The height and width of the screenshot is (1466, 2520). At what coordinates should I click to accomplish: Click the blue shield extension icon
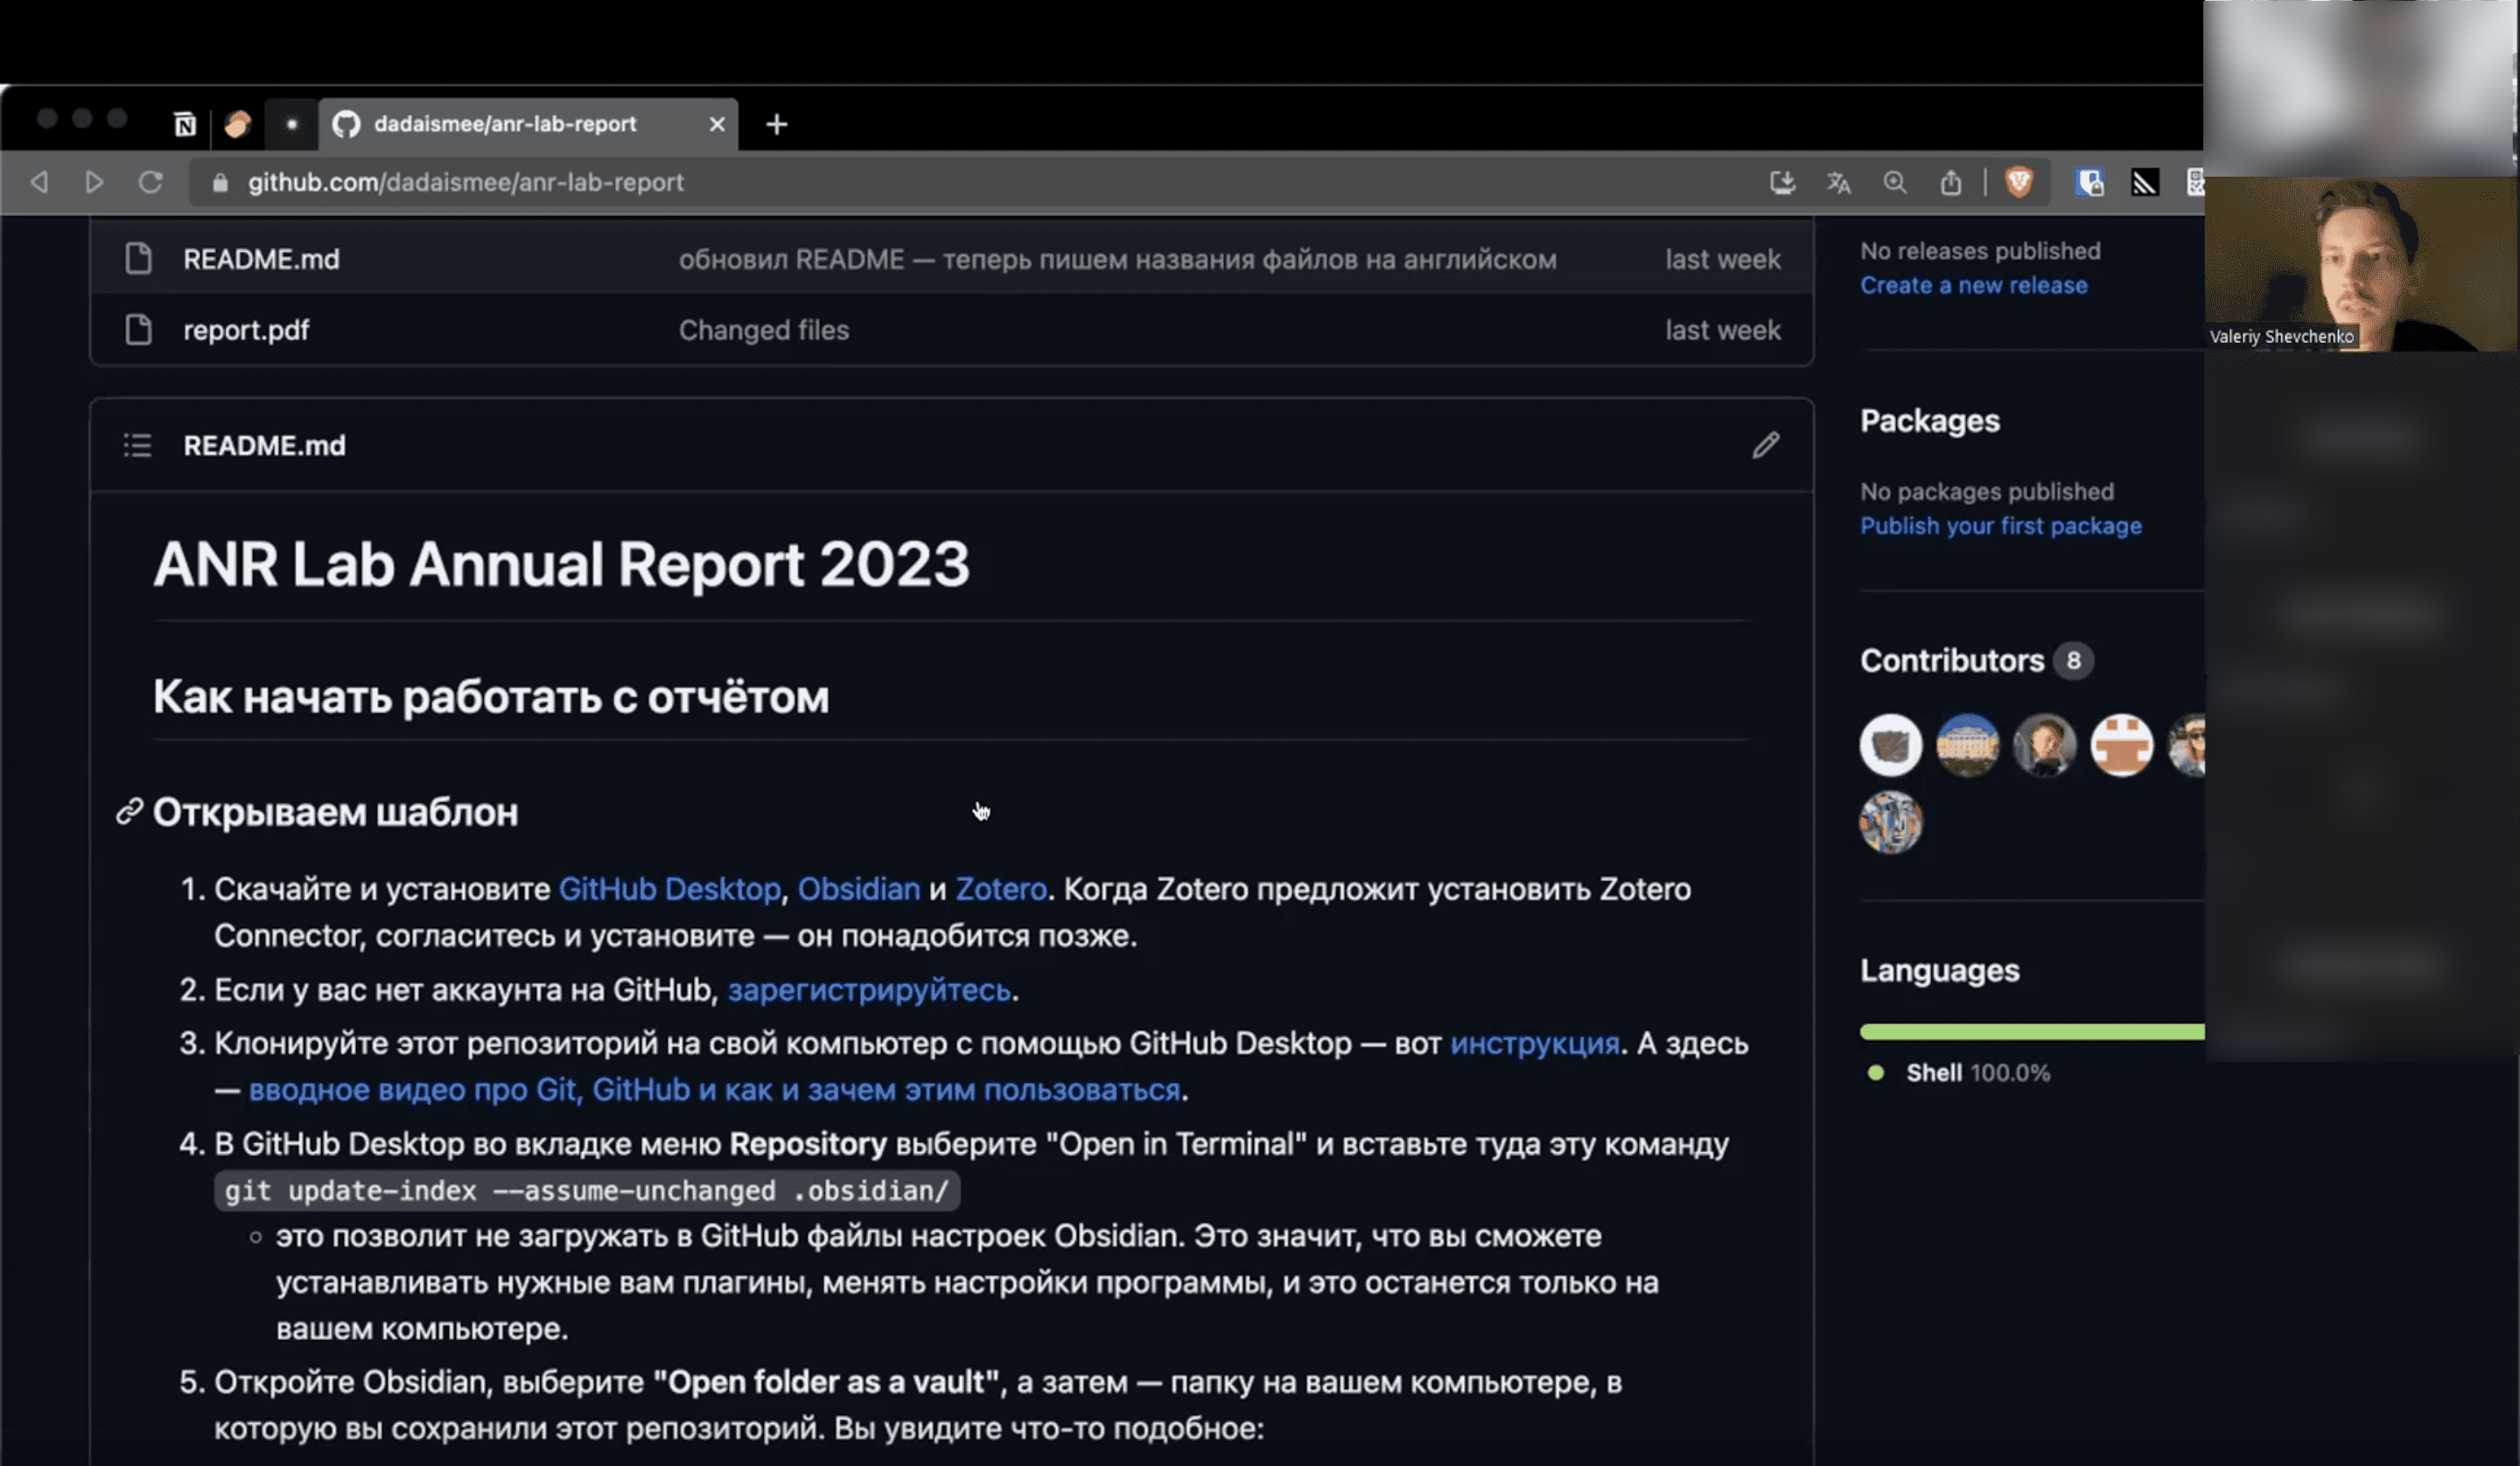pyautogui.click(x=2089, y=182)
